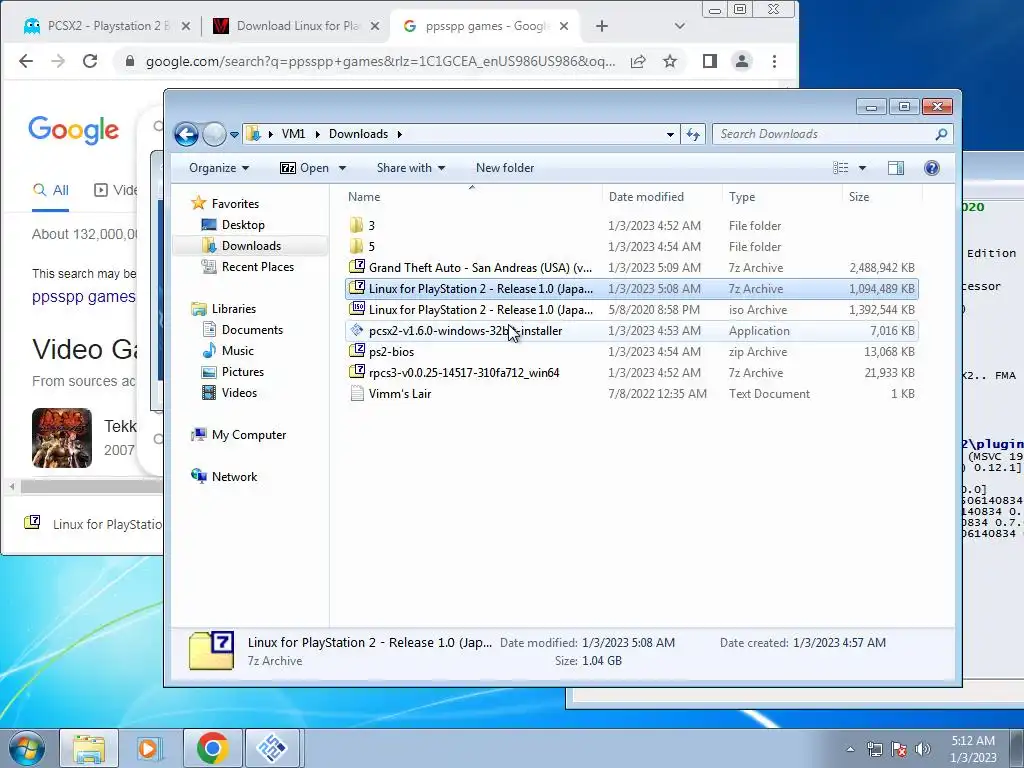Click the Chrome address bar URL
Viewport: 1024px width, 768px height.
click(x=380, y=61)
